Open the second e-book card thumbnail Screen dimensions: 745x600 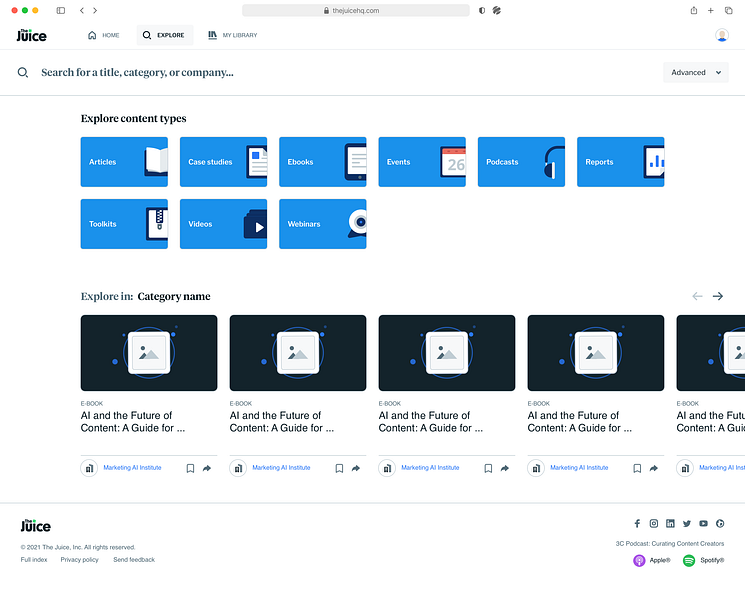[x=298, y=353]
